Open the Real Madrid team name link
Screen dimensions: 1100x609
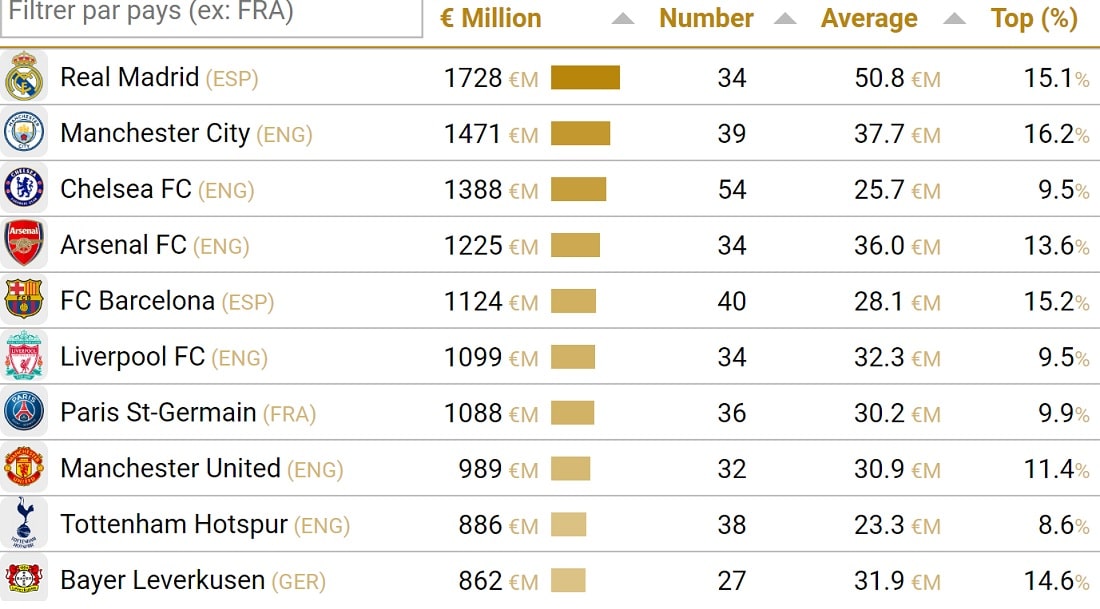(130, 77)
